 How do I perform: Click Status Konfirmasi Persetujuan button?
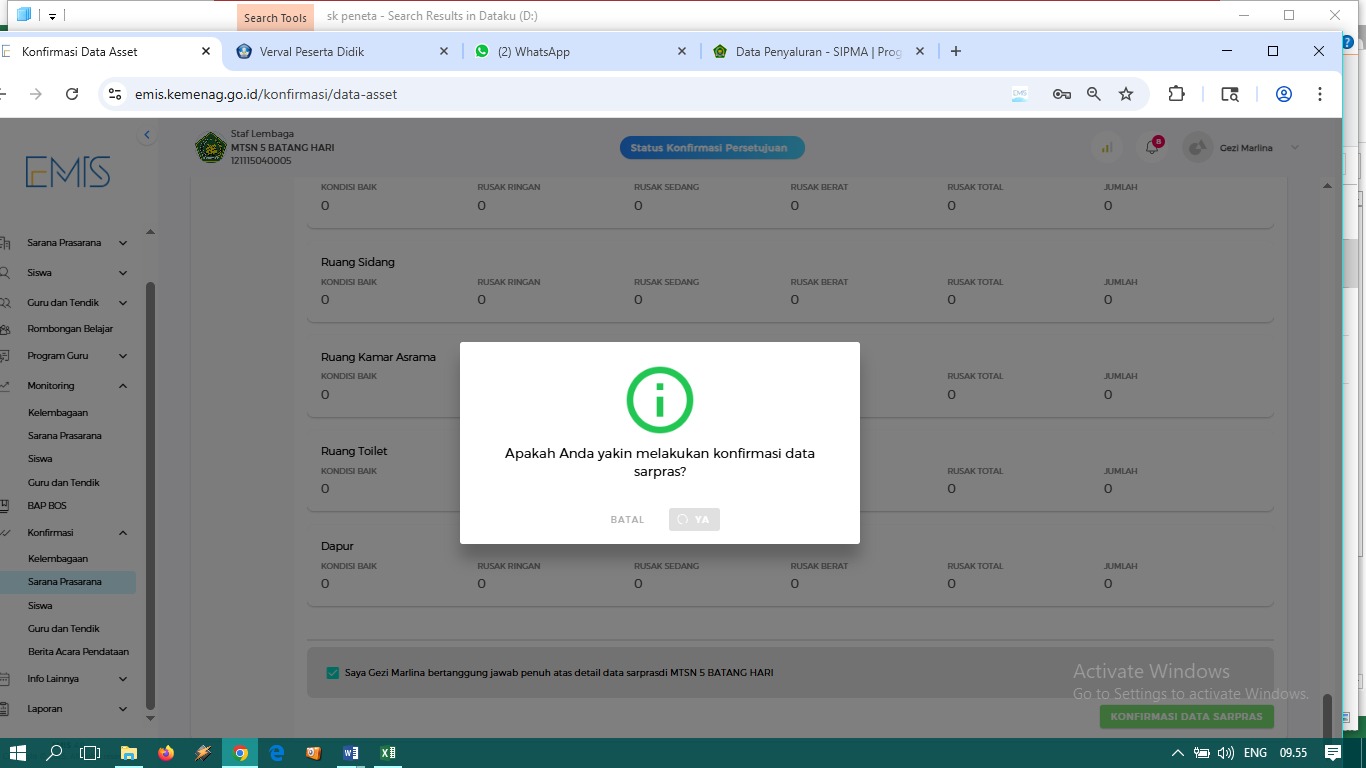coord(712,148)
